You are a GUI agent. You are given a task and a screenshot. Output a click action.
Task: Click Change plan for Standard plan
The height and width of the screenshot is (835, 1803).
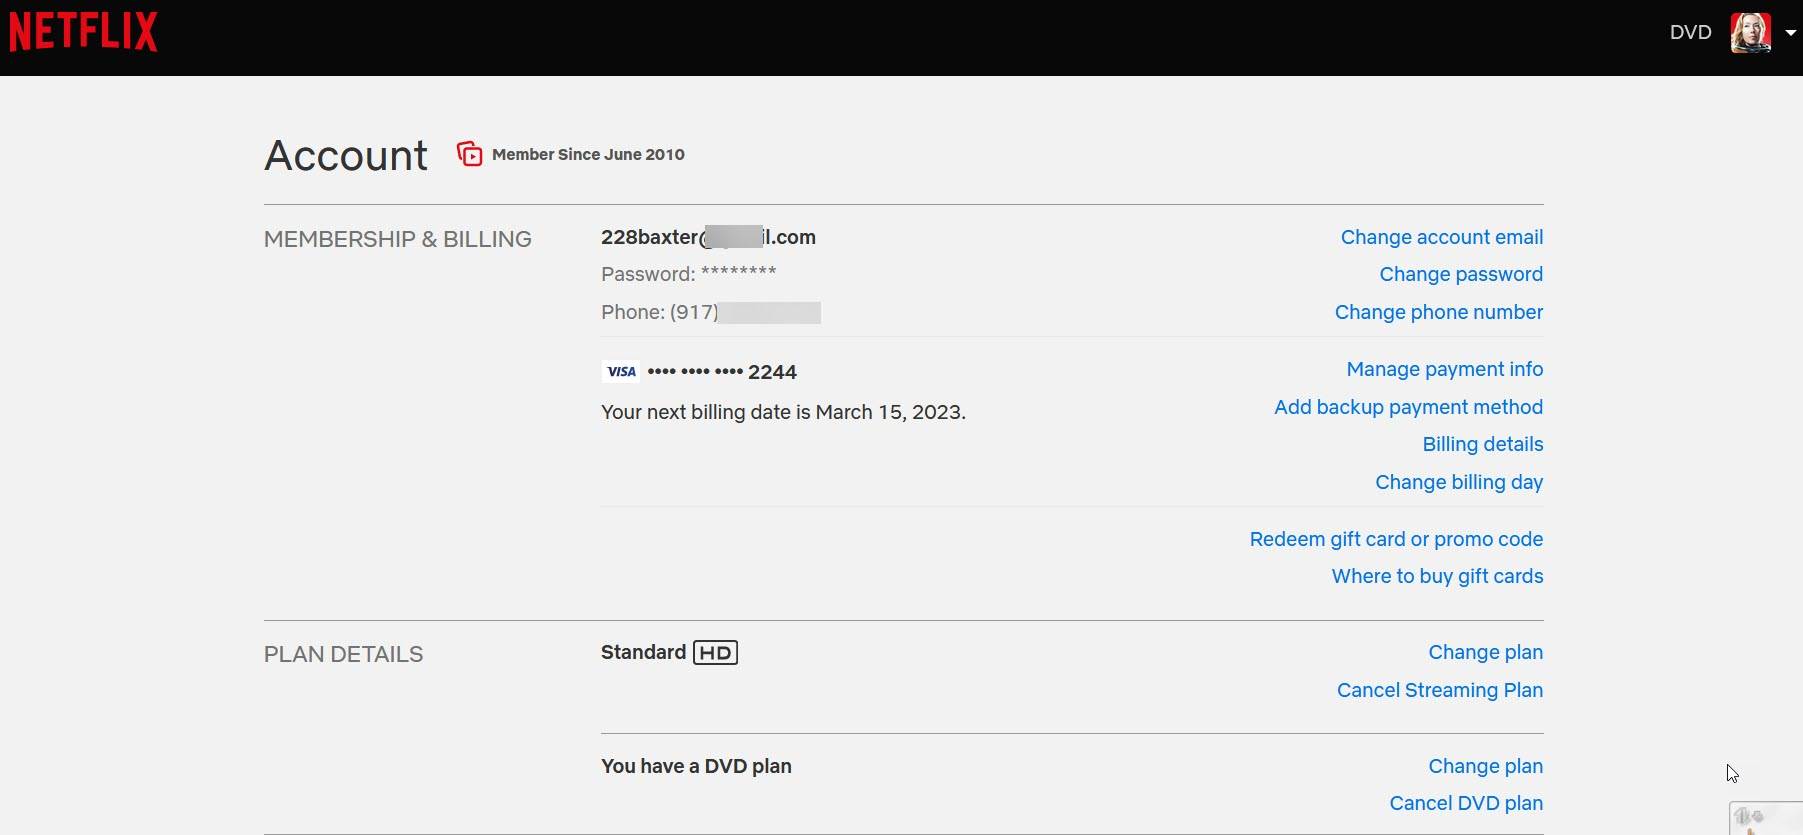(1485, 652)
